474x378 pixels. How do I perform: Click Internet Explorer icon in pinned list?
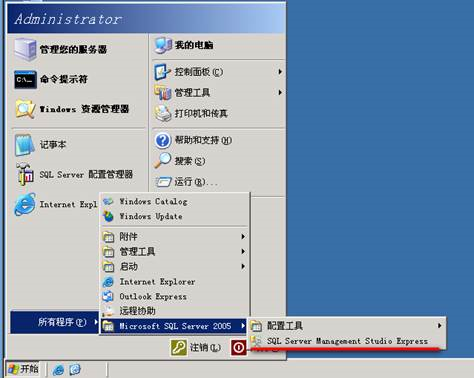click(x=25, y=204)
